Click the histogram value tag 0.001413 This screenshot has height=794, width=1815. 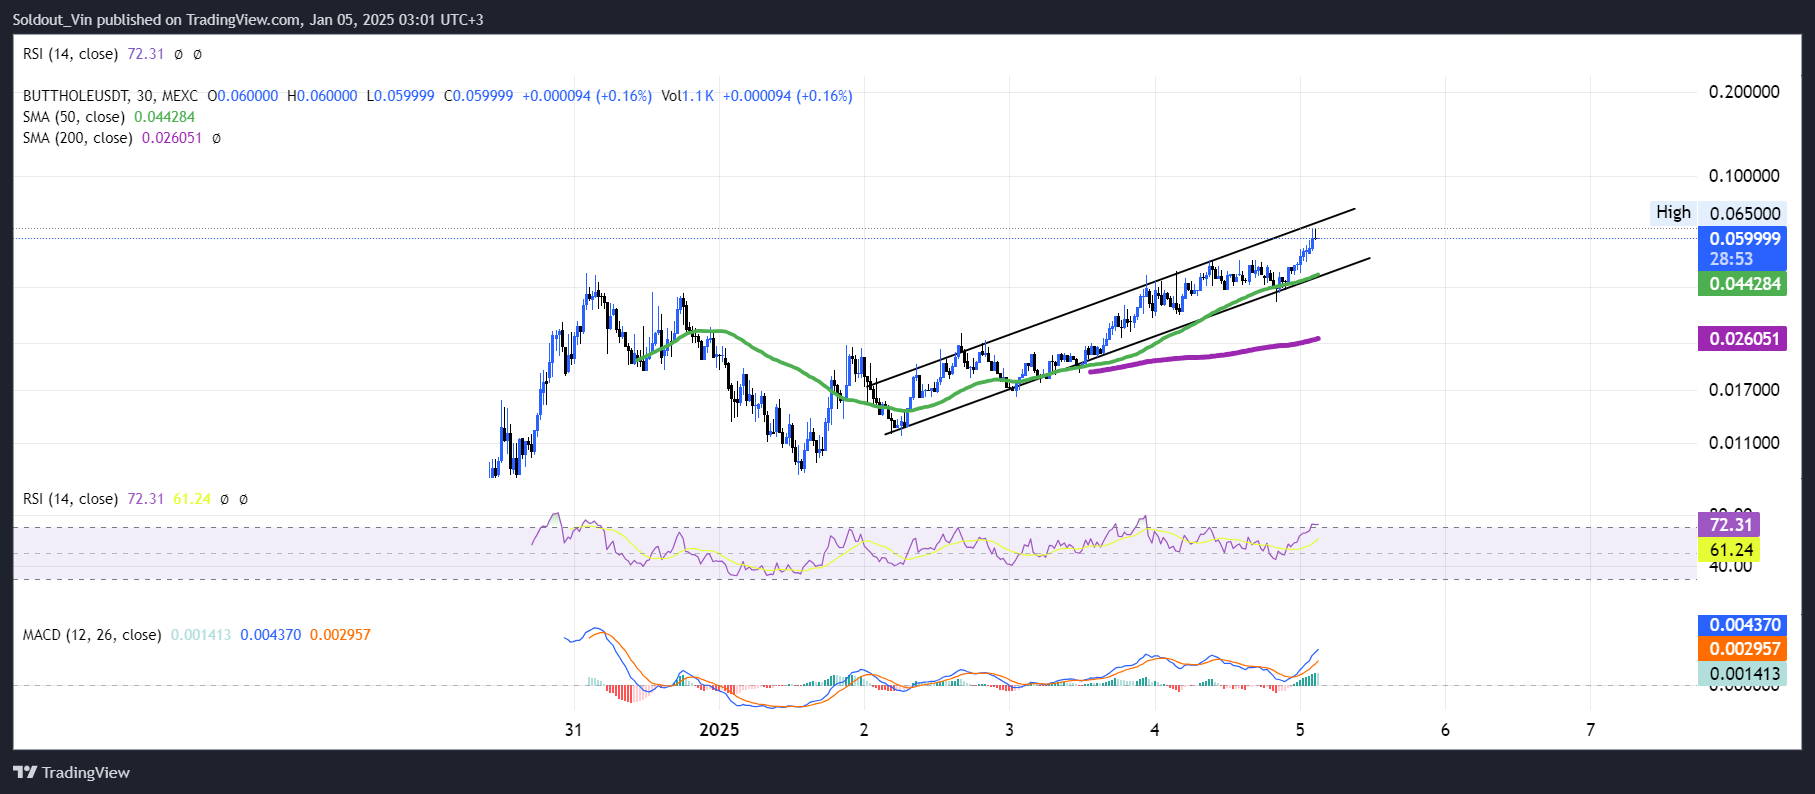pos(1744,674)
